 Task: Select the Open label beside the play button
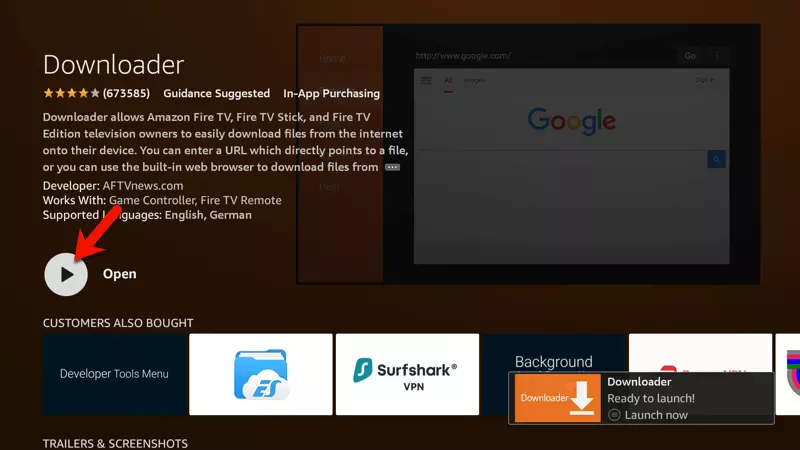pos(119,274)
